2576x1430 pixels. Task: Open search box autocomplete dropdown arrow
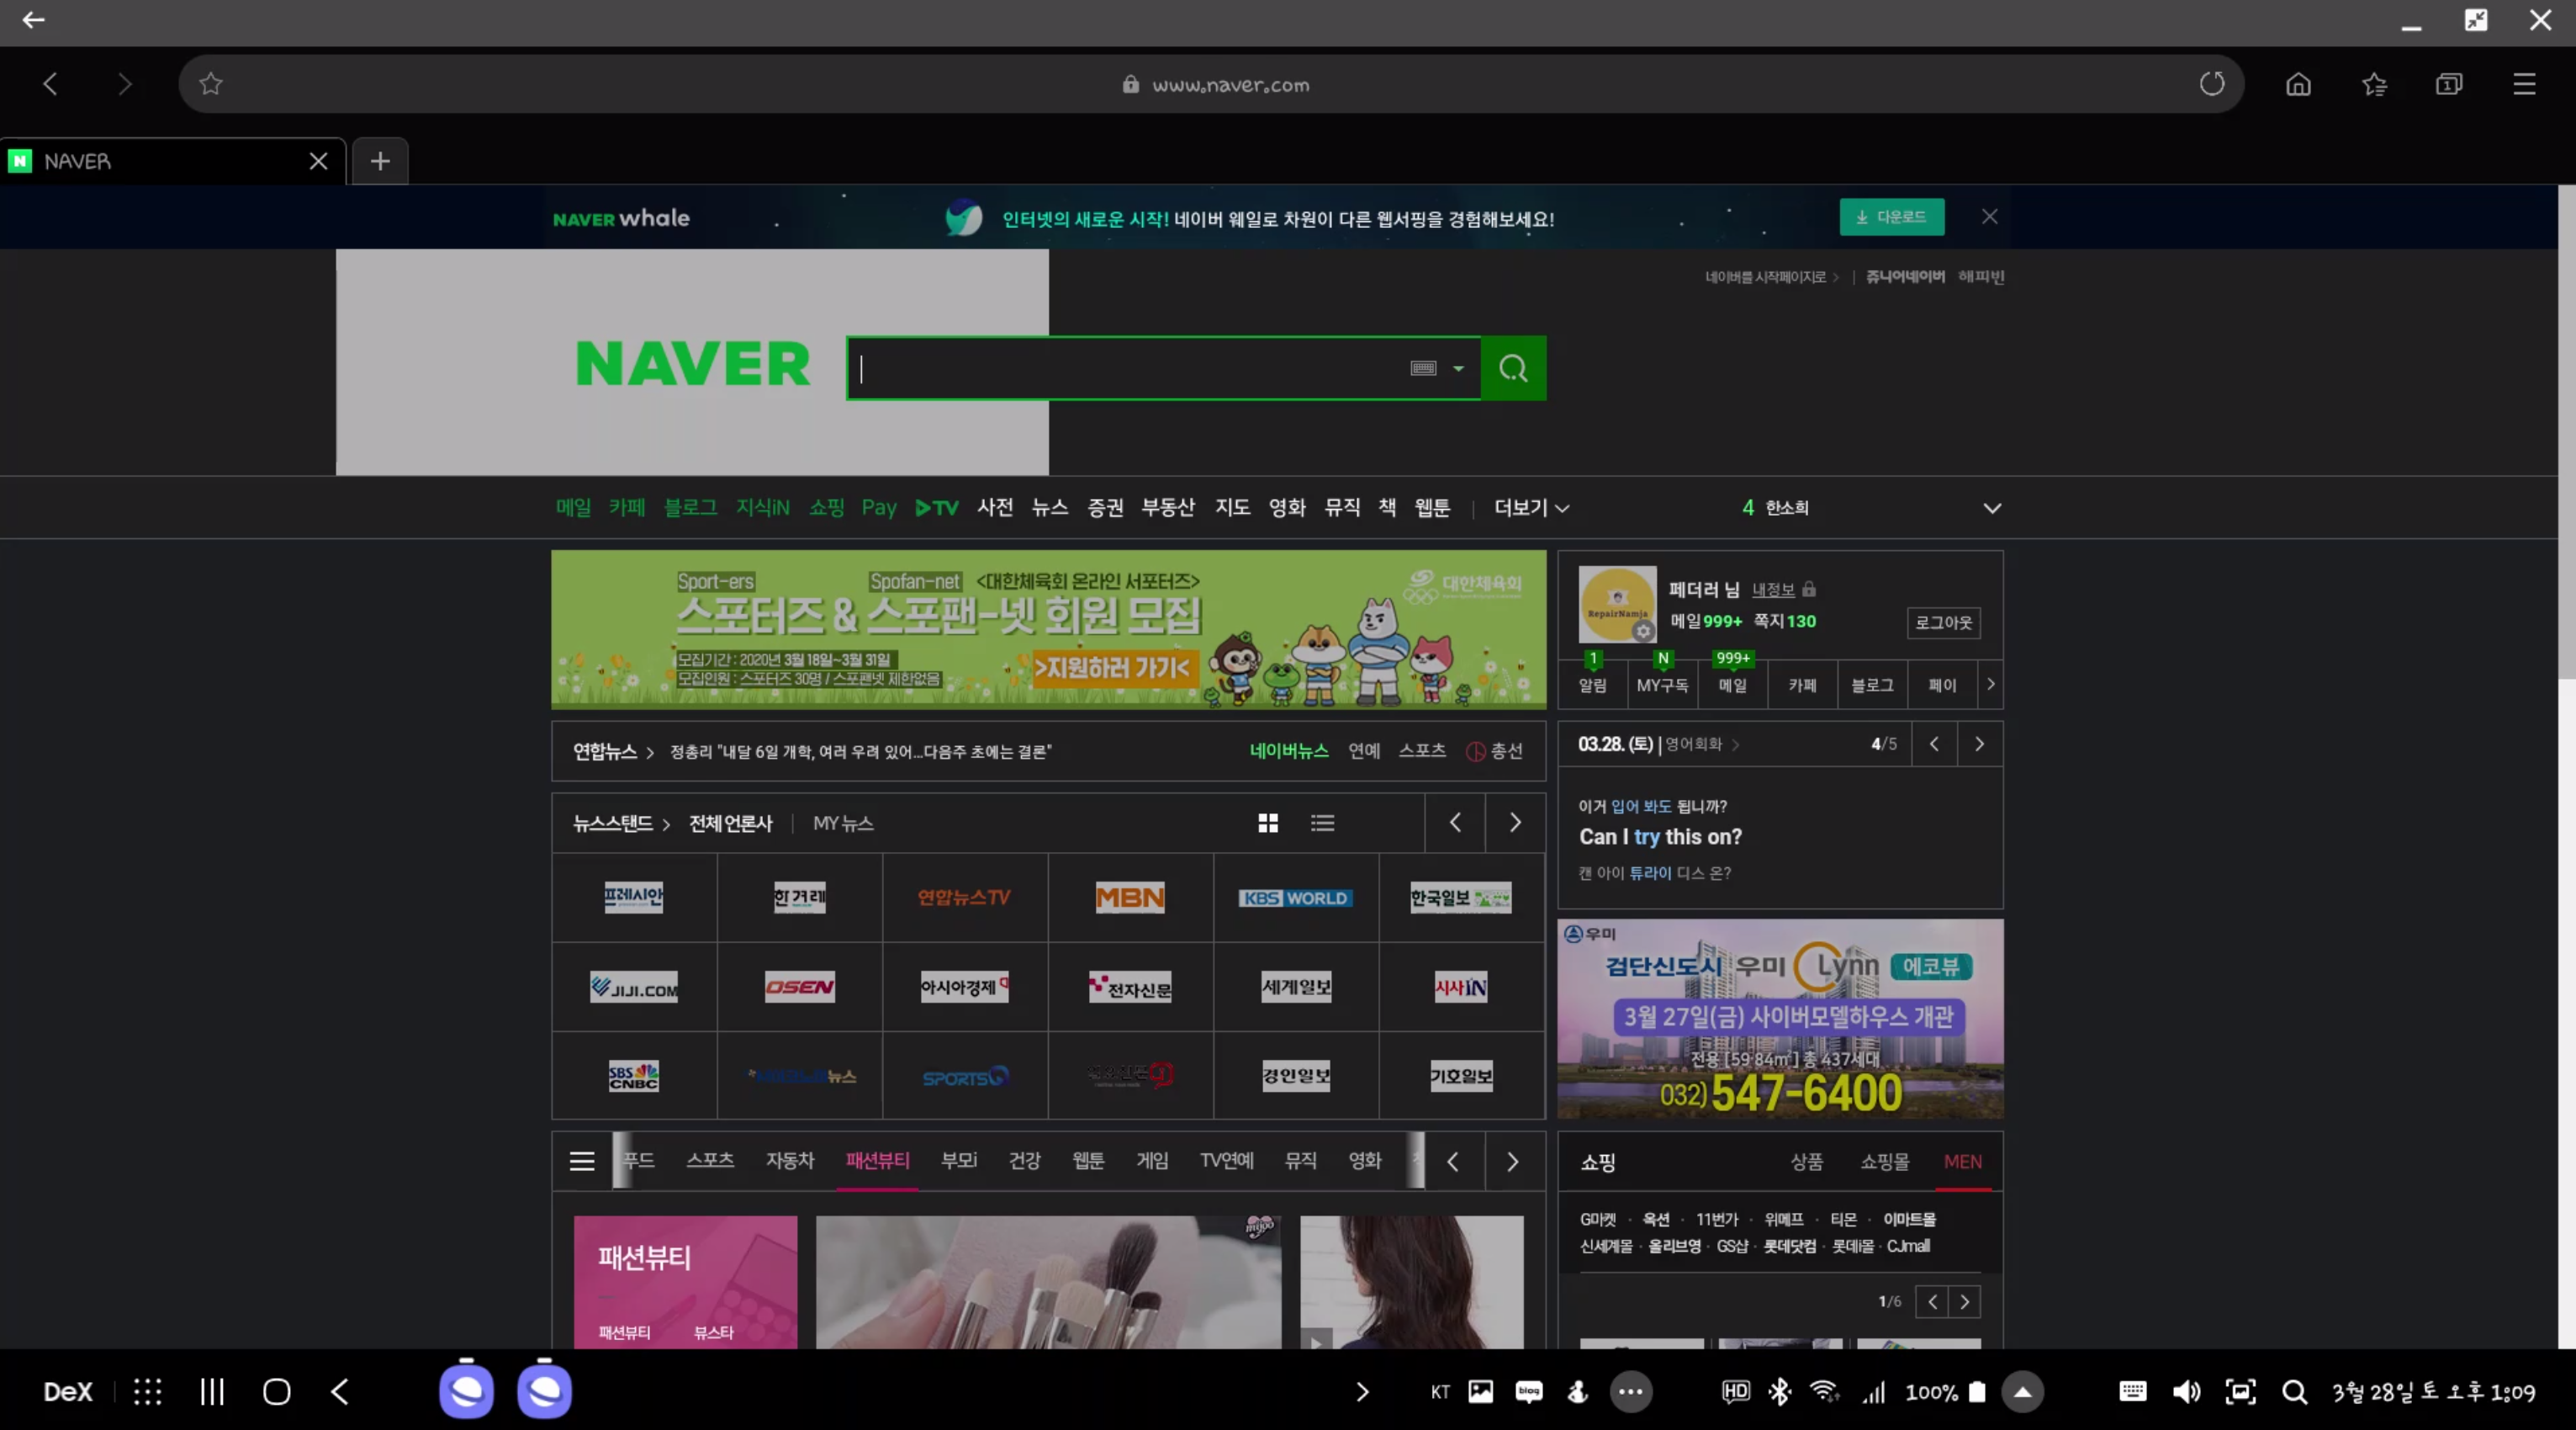[1458, 369]
